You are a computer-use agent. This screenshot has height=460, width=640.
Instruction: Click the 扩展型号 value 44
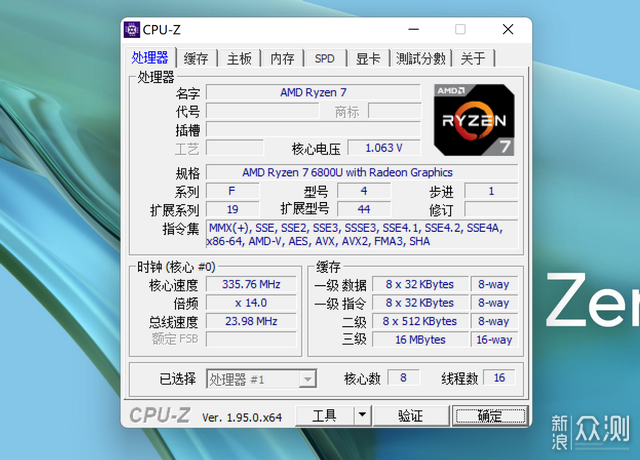364,209
